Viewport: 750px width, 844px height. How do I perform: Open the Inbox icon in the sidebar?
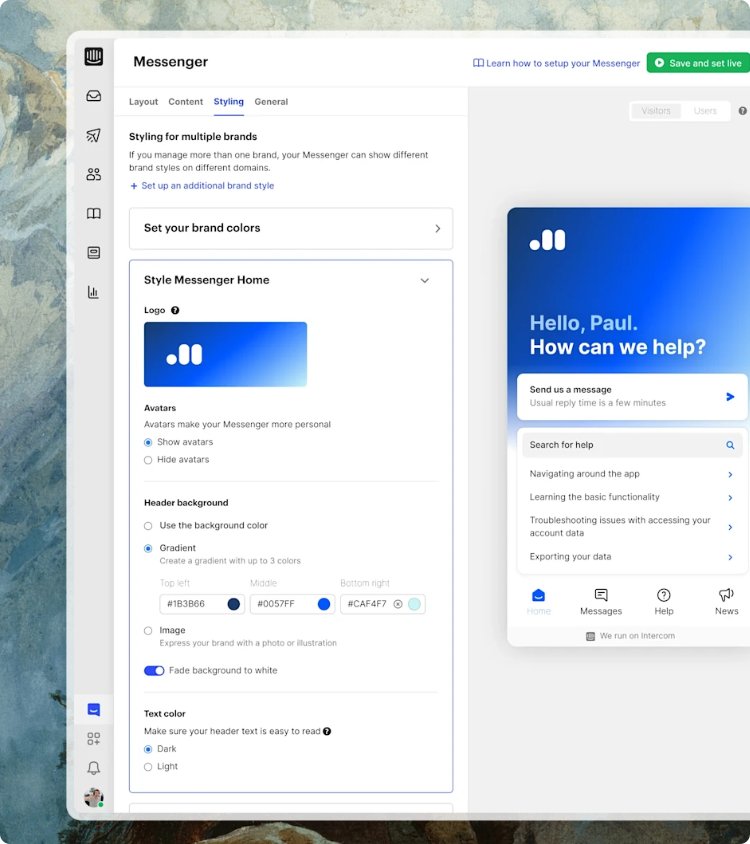click(x=93, y=96)
